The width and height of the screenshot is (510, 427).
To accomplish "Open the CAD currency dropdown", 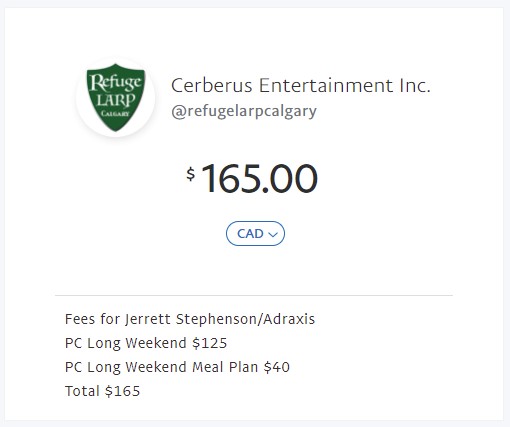I will (x=255, y=233).
